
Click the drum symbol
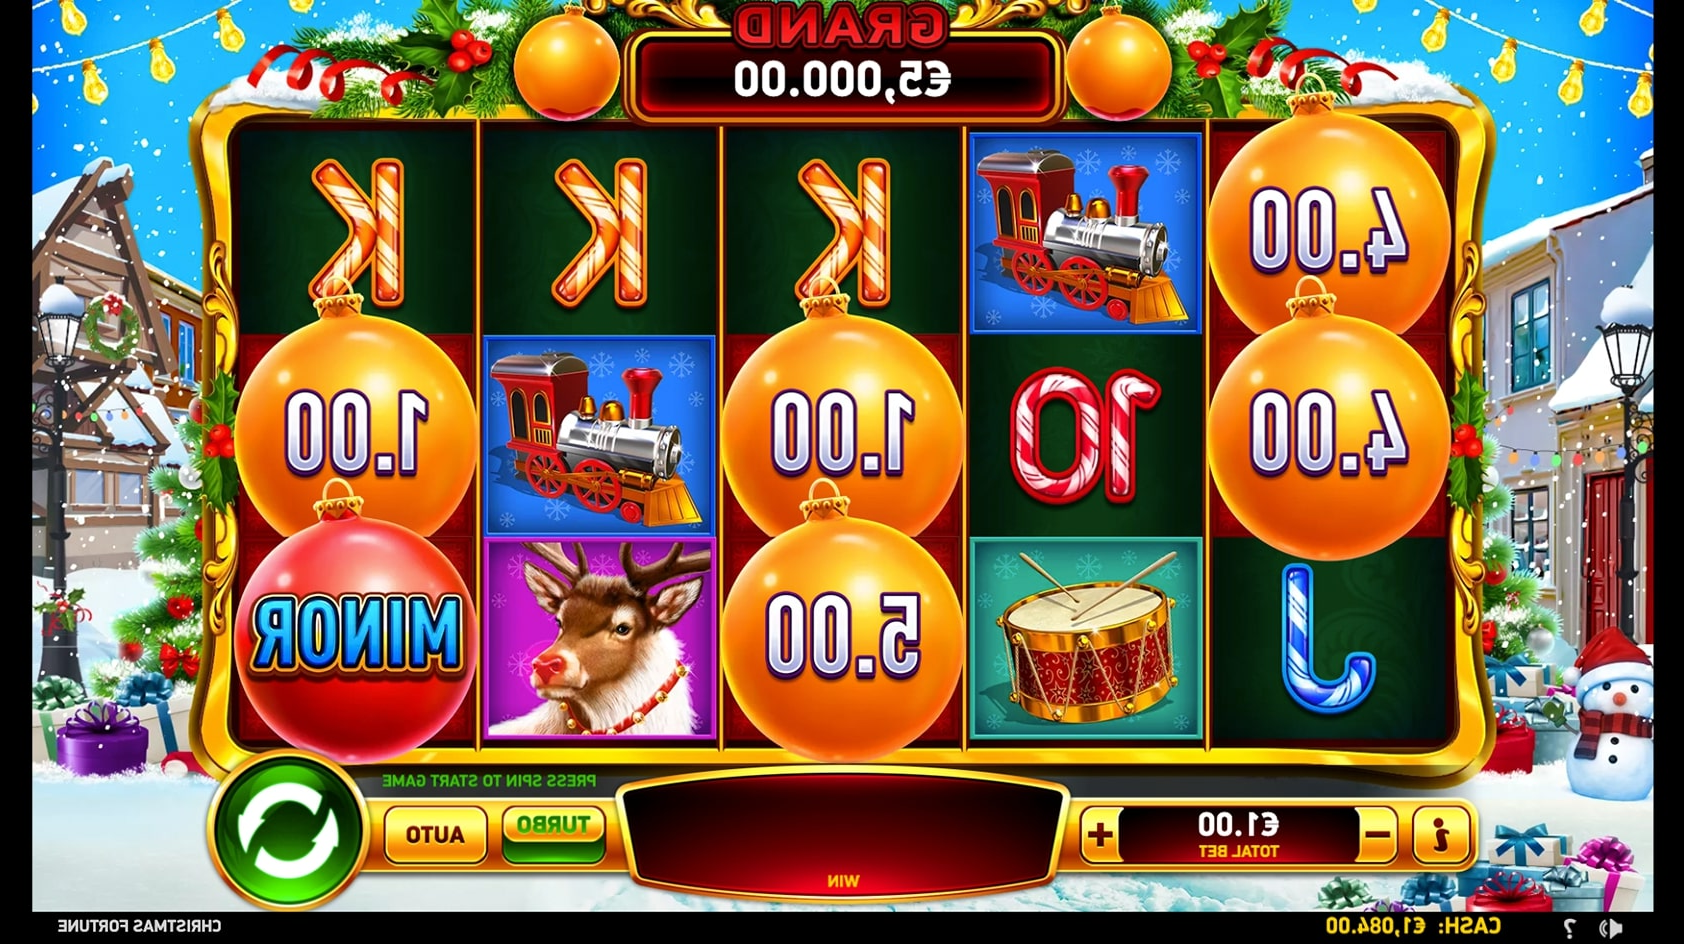coord(1086,640)
